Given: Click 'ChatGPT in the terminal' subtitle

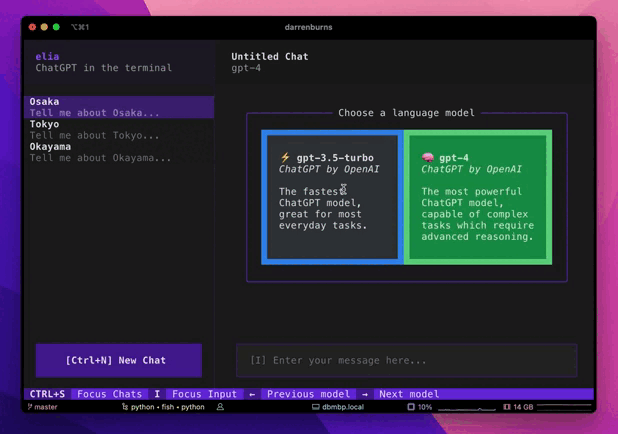Looking at the screenshot, I should [x=104, y=68].
